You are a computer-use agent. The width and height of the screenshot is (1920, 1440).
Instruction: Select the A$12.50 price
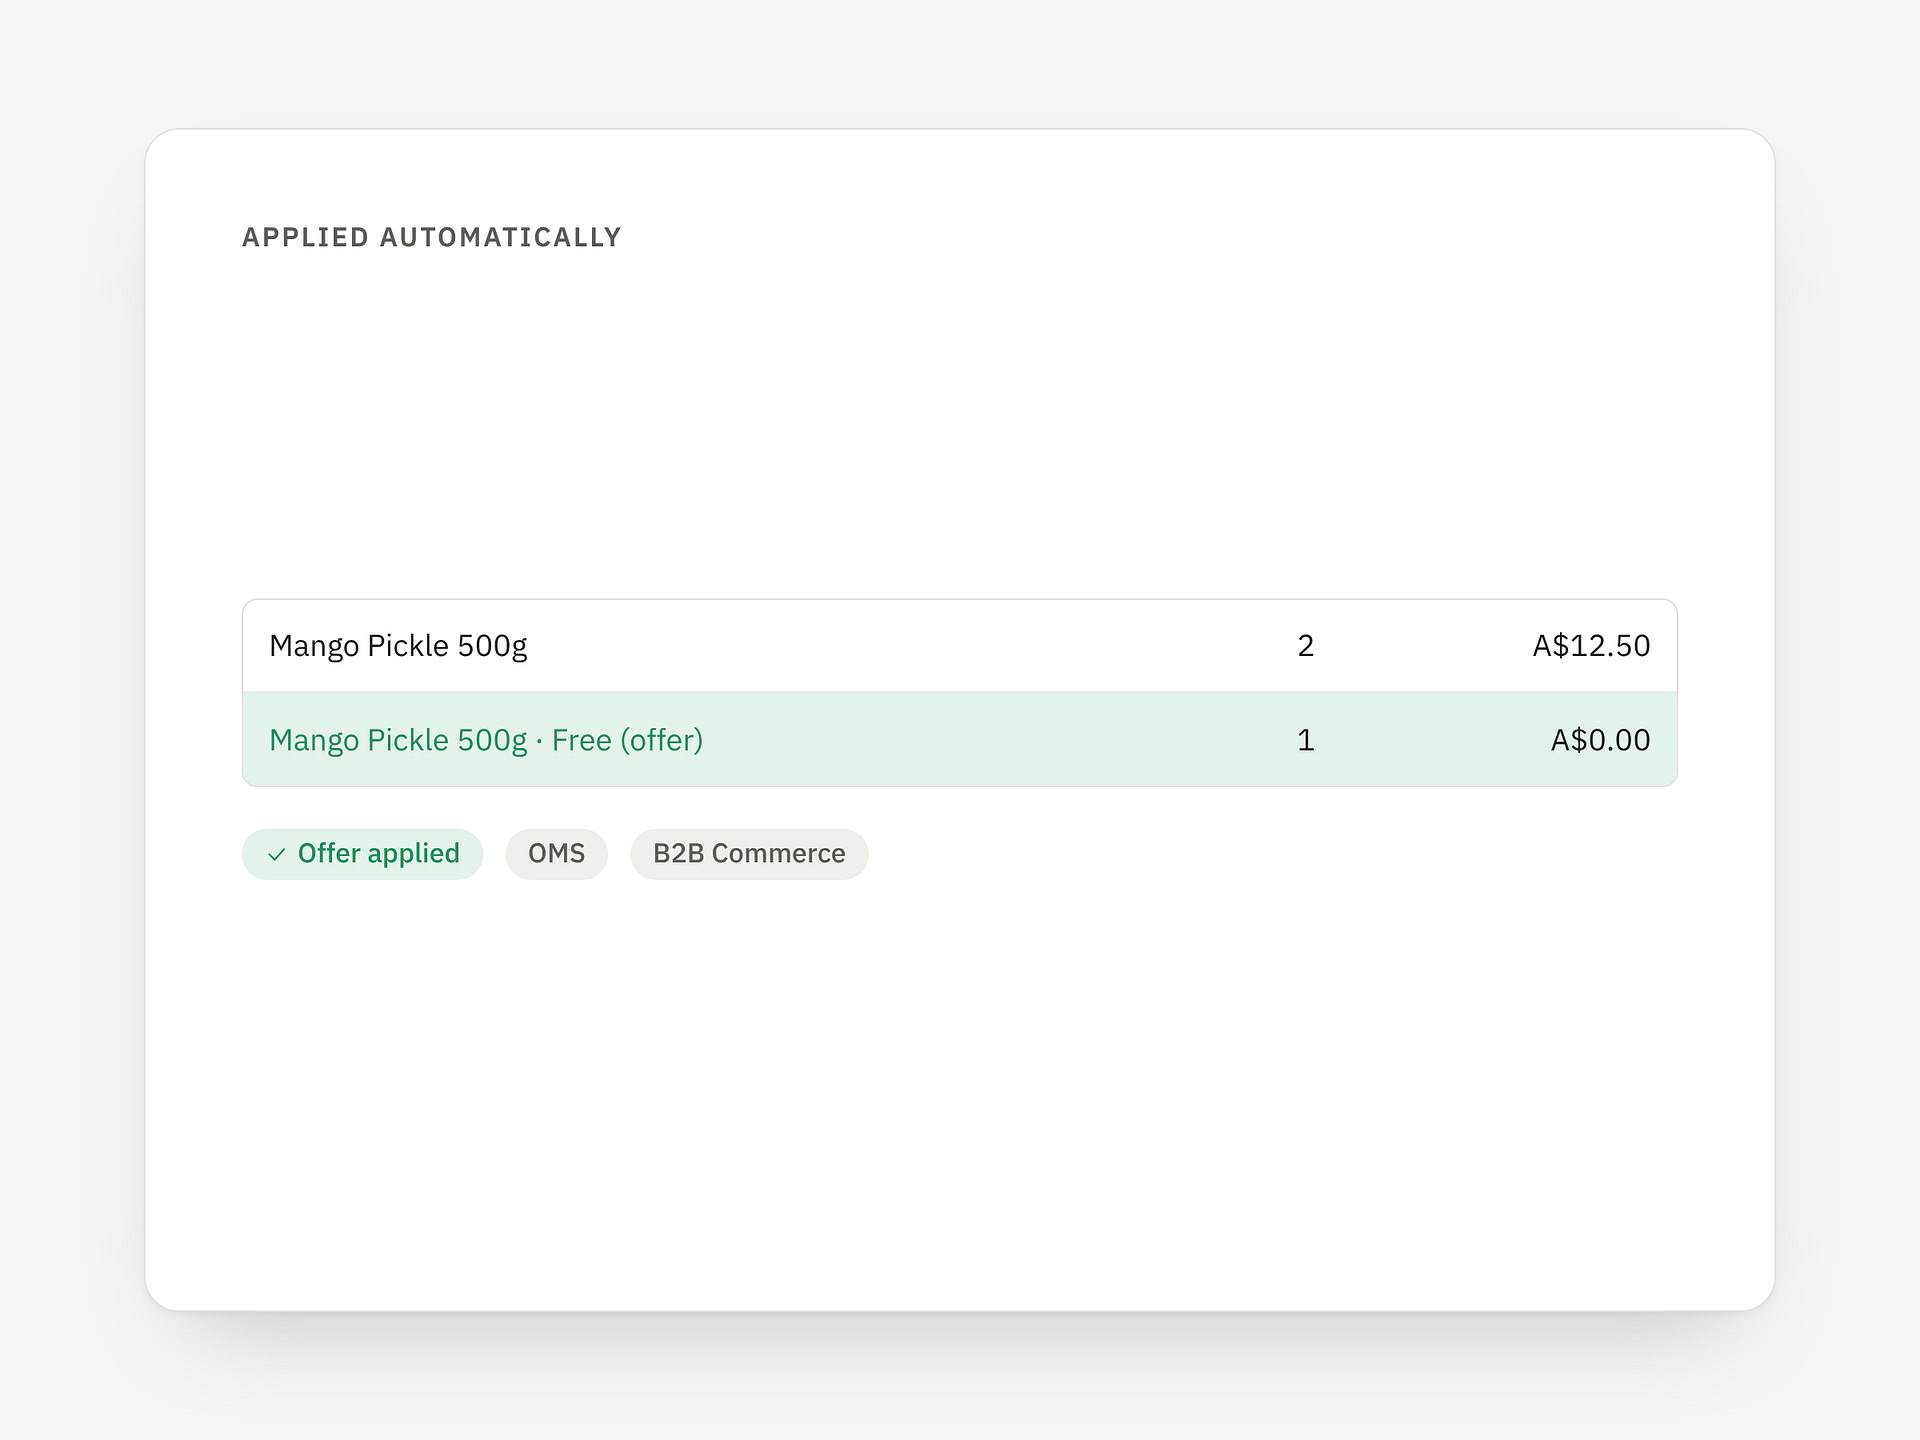pos(1591,646)
